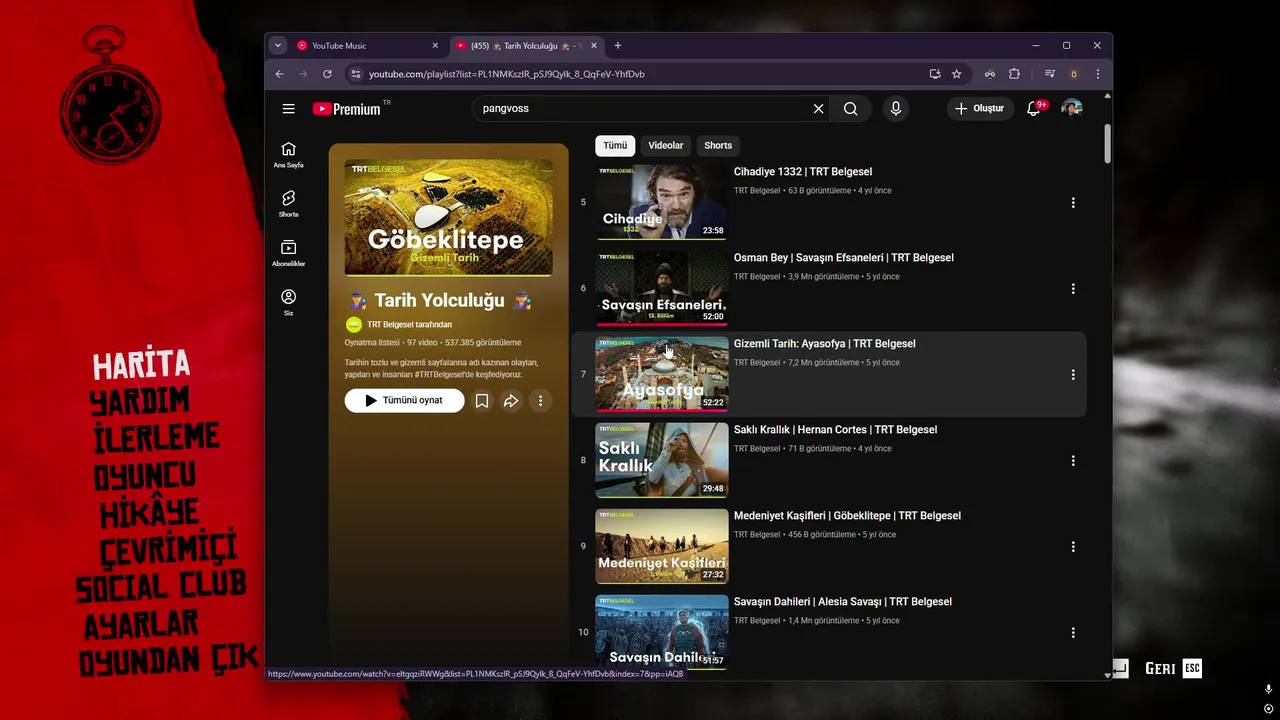Click the Geri ESC back prompt

click(1172, 668)
